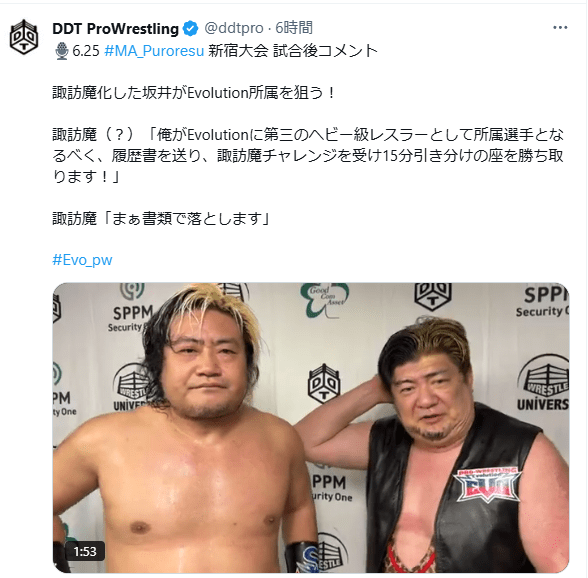Open the DDT ProWrestling profile avatar
This screenshot has height=578, width=588.
24,37
